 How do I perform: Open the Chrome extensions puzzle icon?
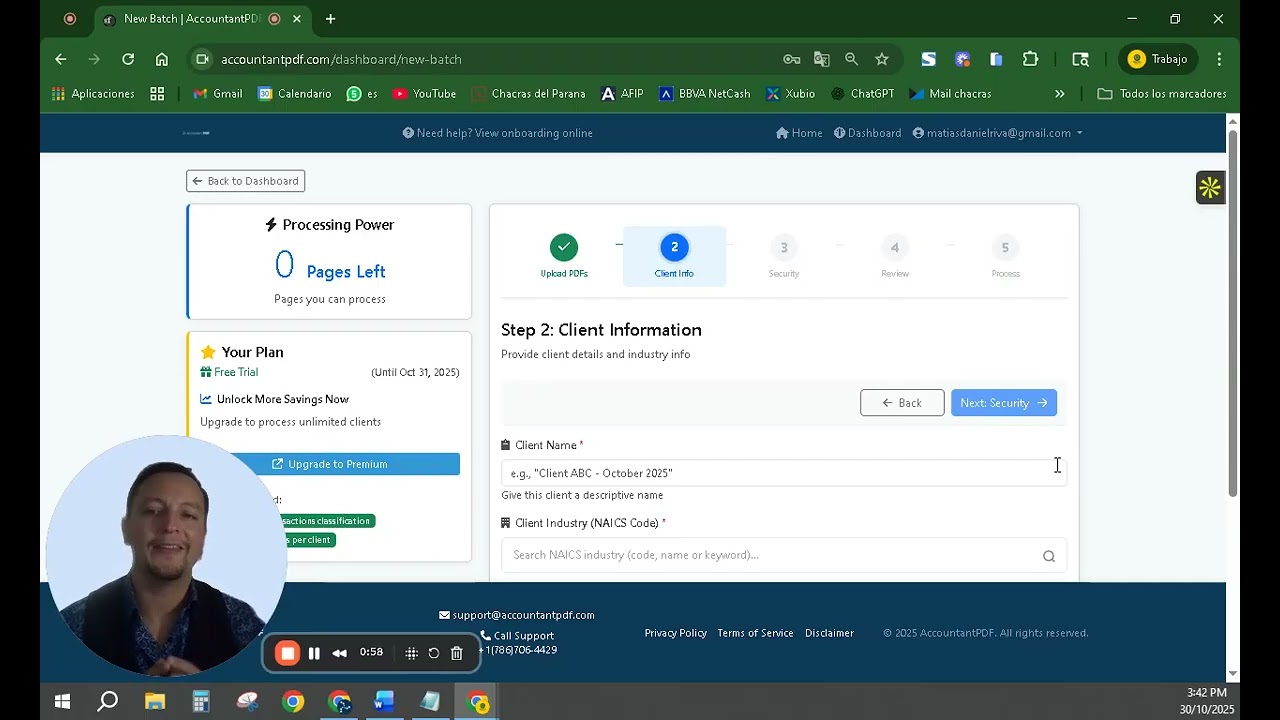tap(1031, 59)
